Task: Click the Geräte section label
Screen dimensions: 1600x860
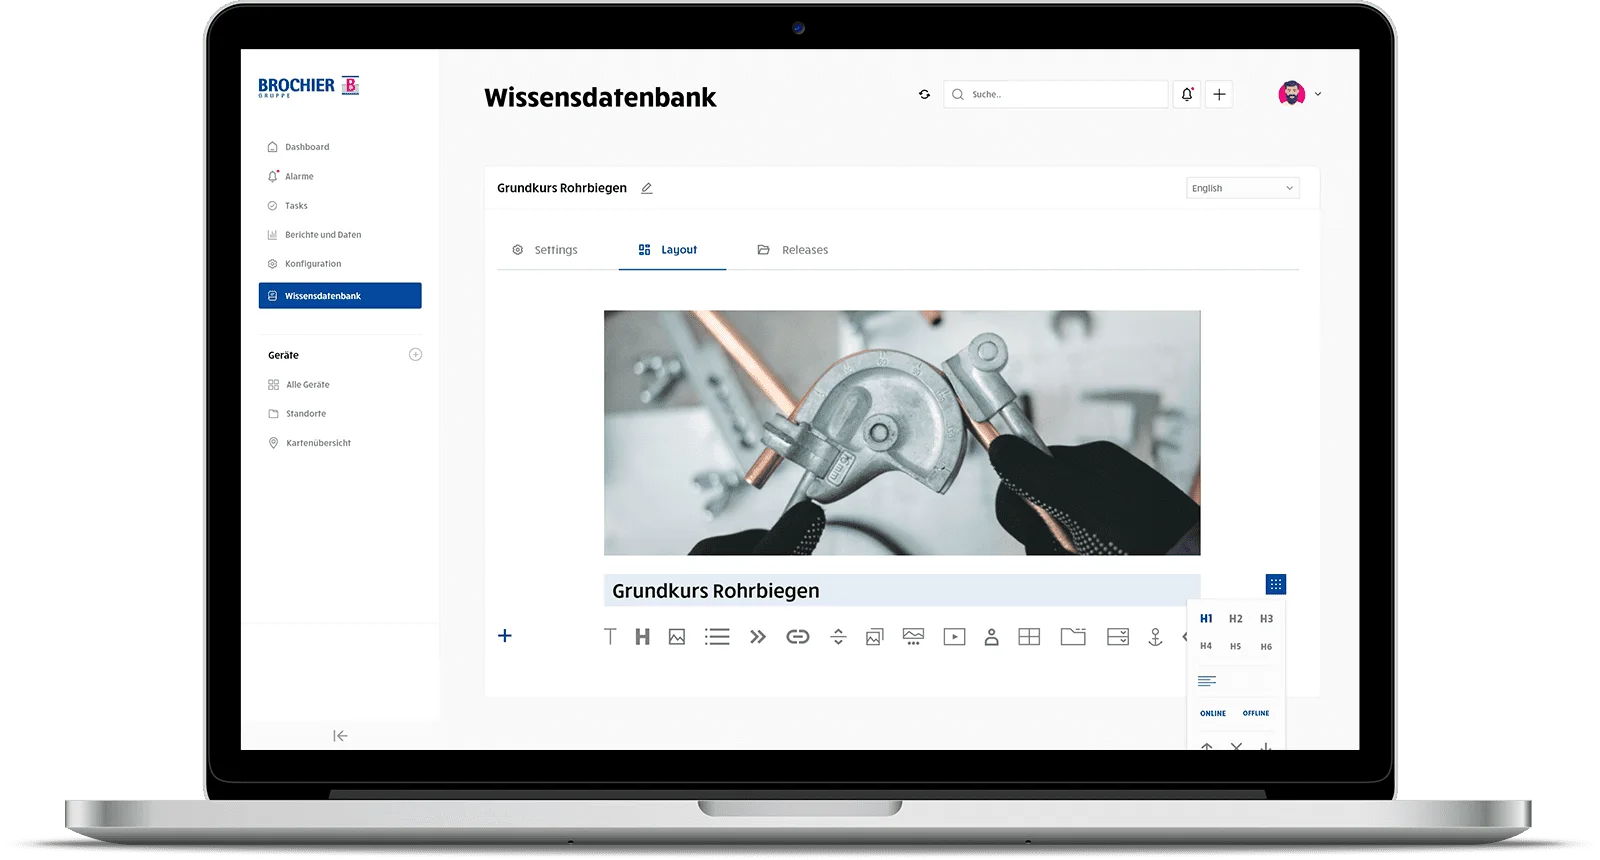Action: (283, 355)
